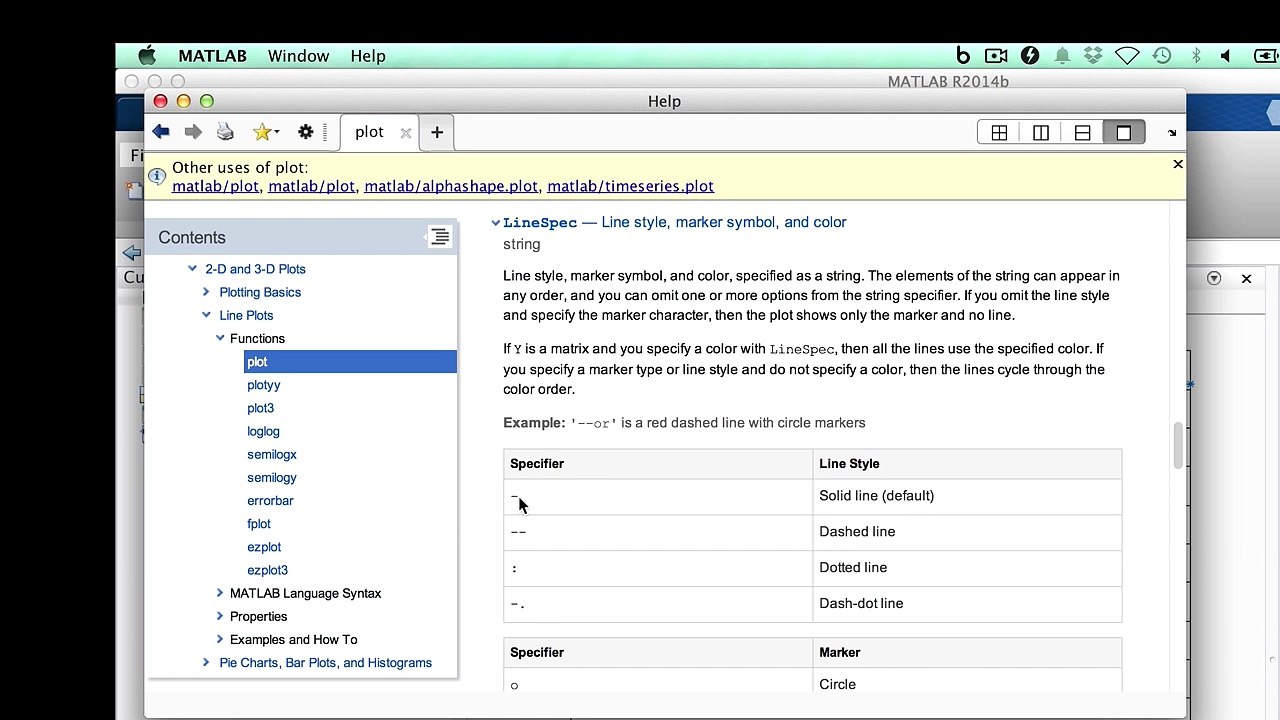Click the notification bell menu bar icon

tap(1062, 56)
